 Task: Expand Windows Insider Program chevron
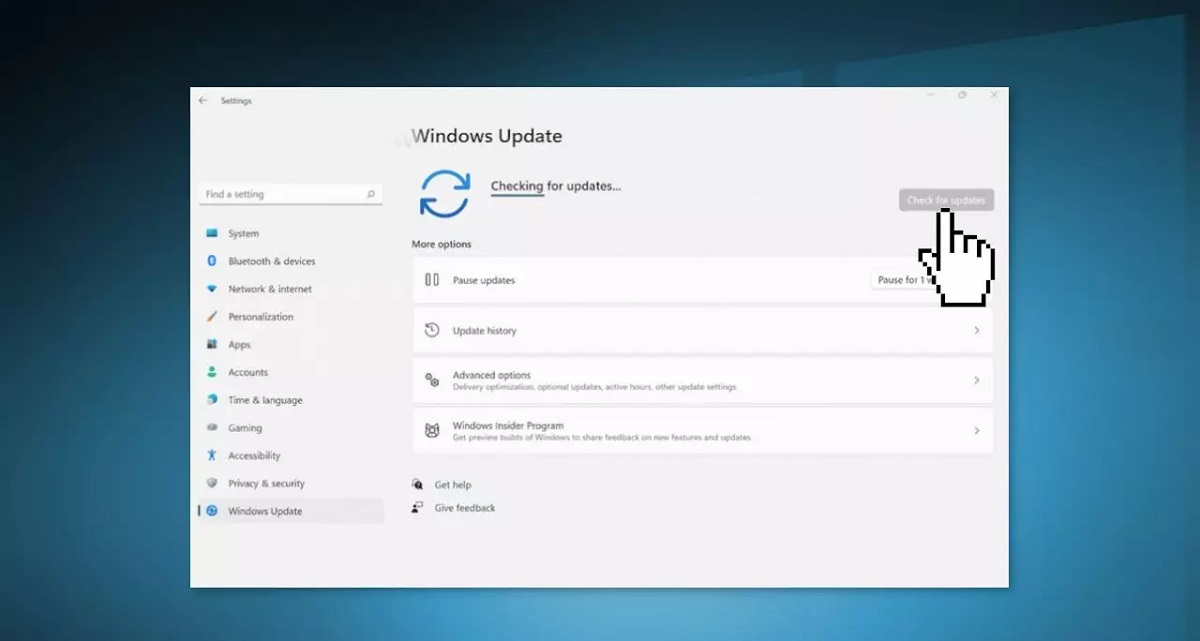[977, 431]
